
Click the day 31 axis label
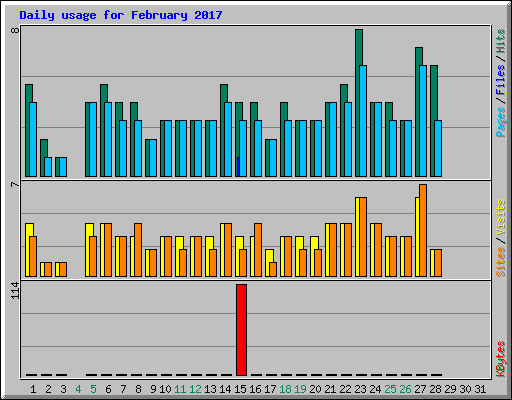pos(480,389)
